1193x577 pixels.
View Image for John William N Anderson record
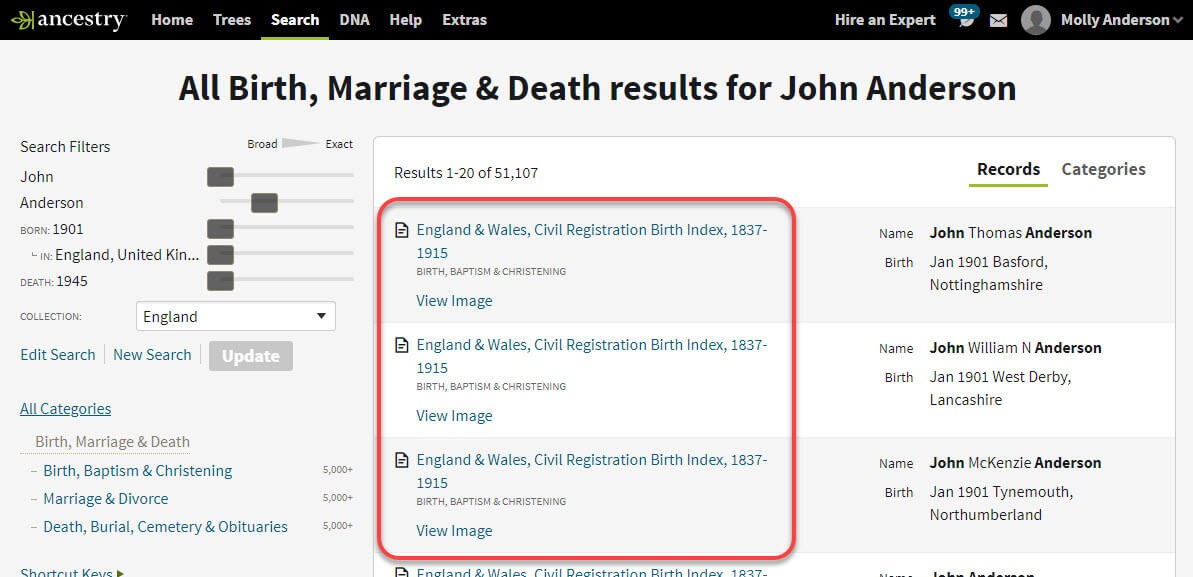pyautogui.click(x=454, y=416)
